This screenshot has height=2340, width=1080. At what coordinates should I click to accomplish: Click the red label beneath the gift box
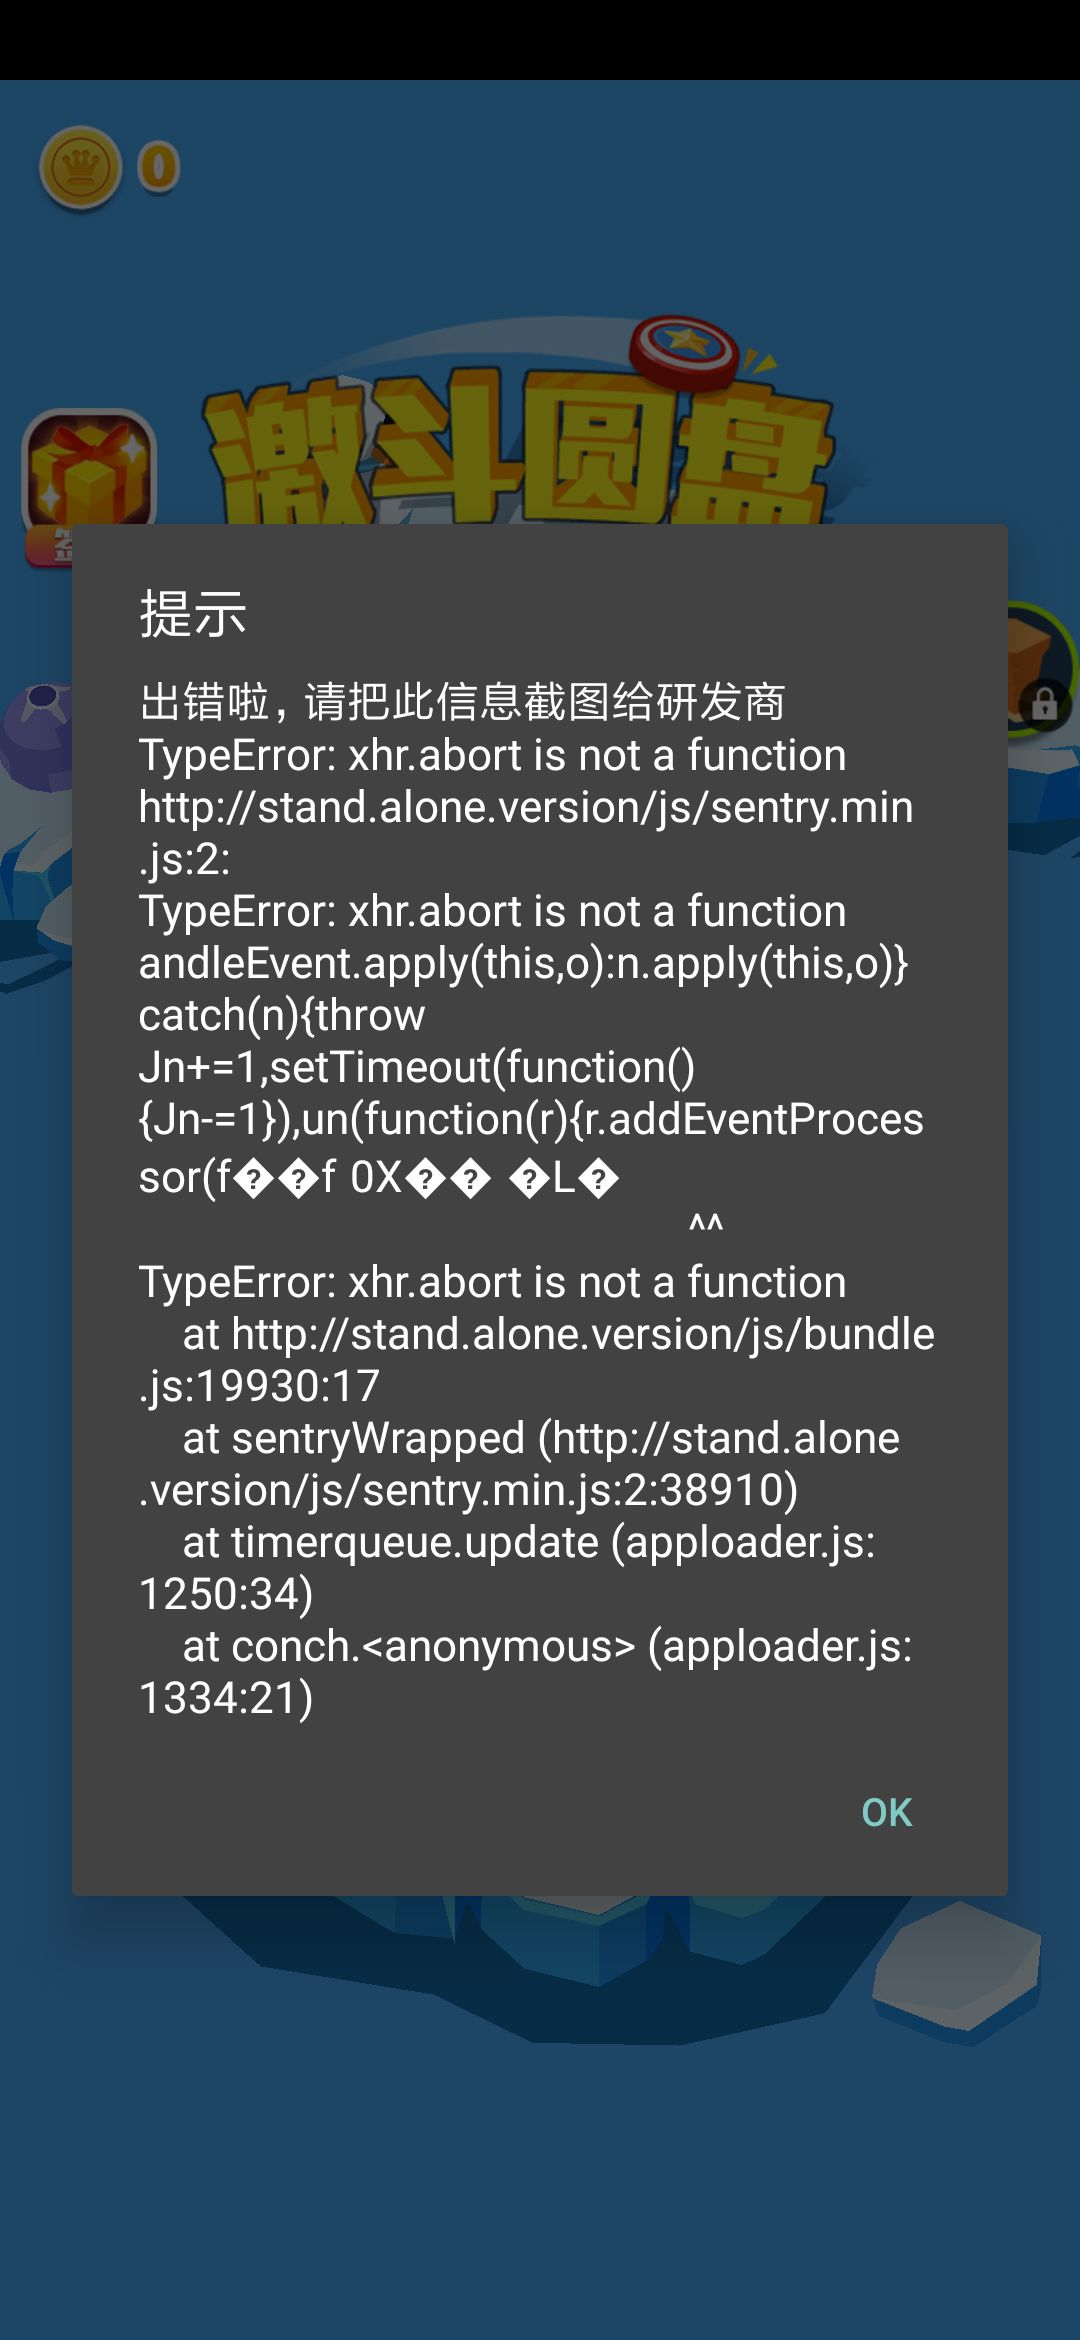pos(49,546)
